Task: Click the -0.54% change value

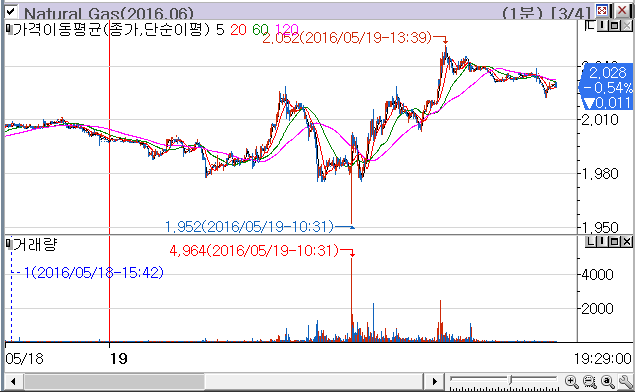Action: (x=608, y=87)
